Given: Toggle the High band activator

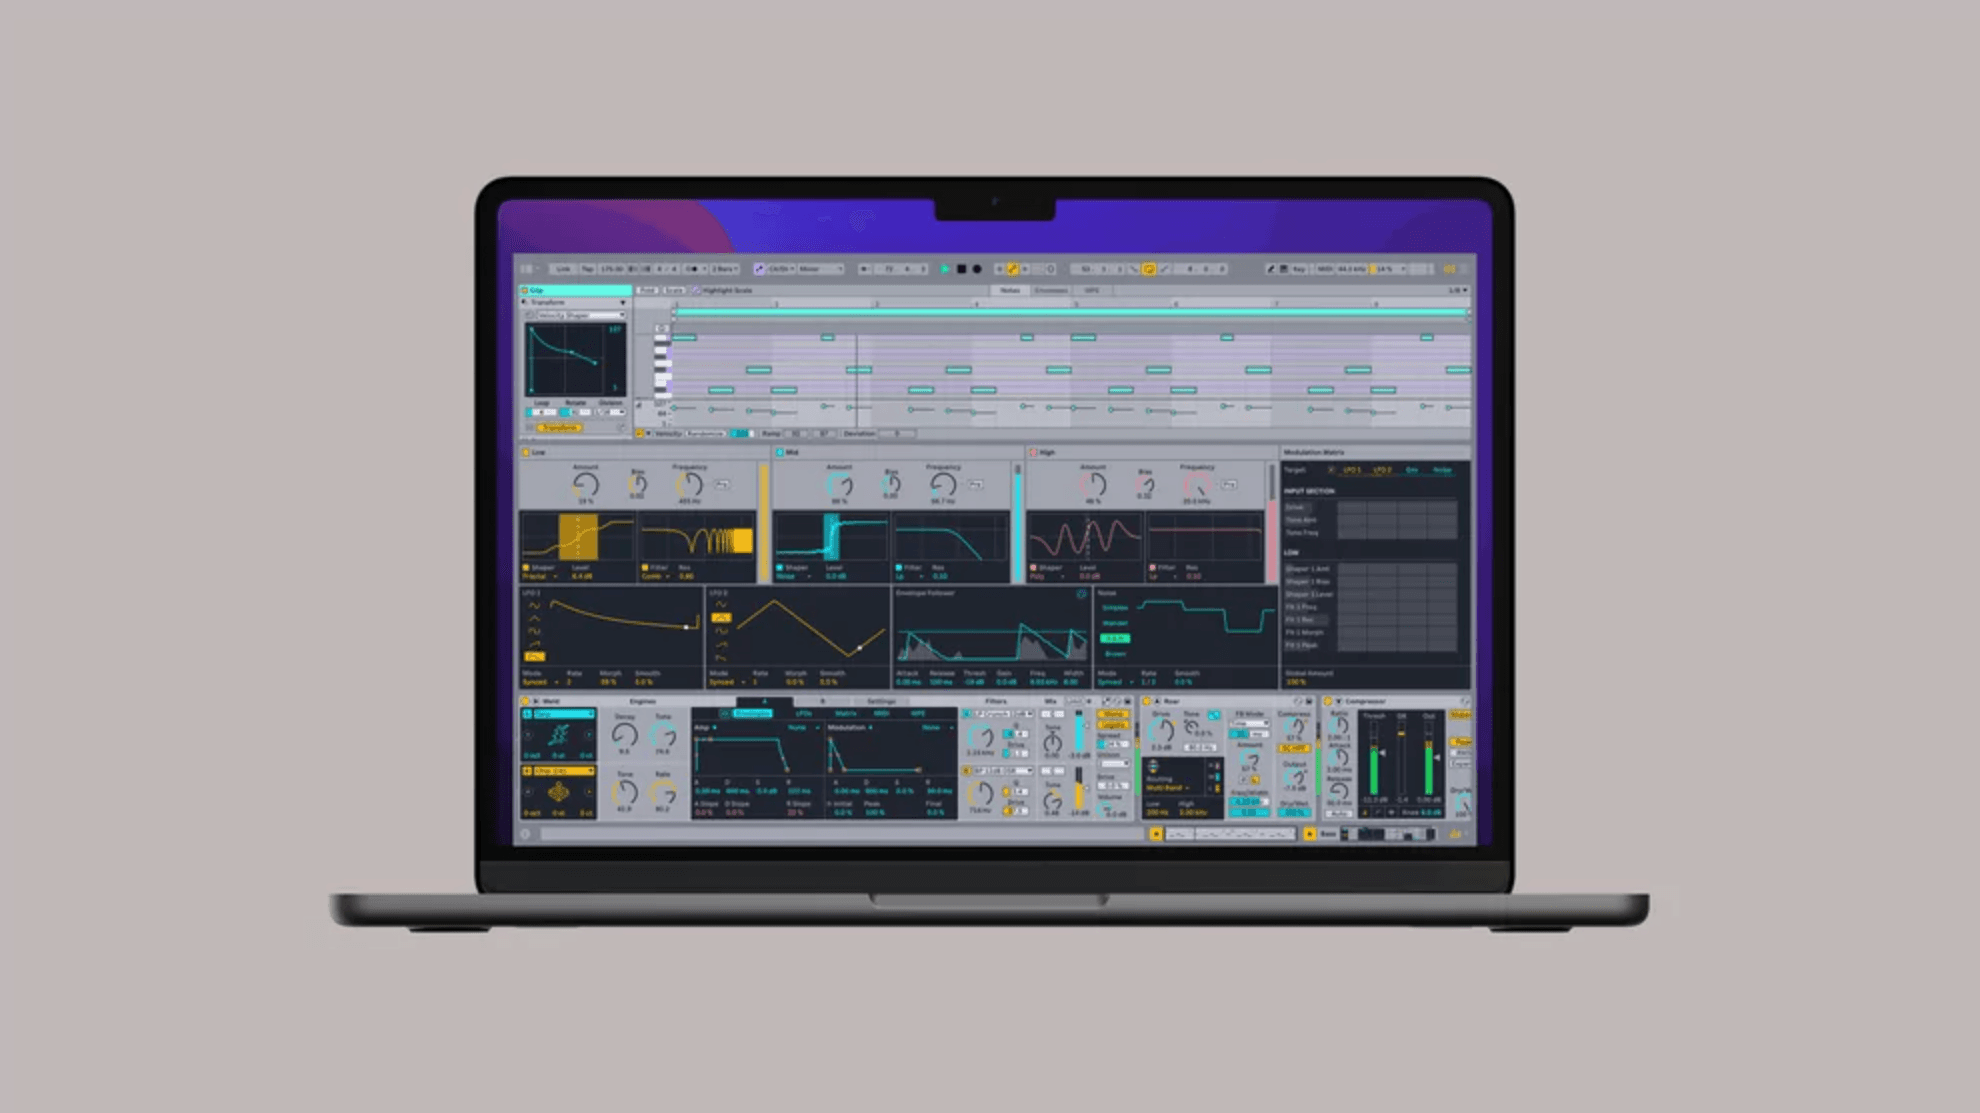Looking at the screenshot, I should (1033, 452).
